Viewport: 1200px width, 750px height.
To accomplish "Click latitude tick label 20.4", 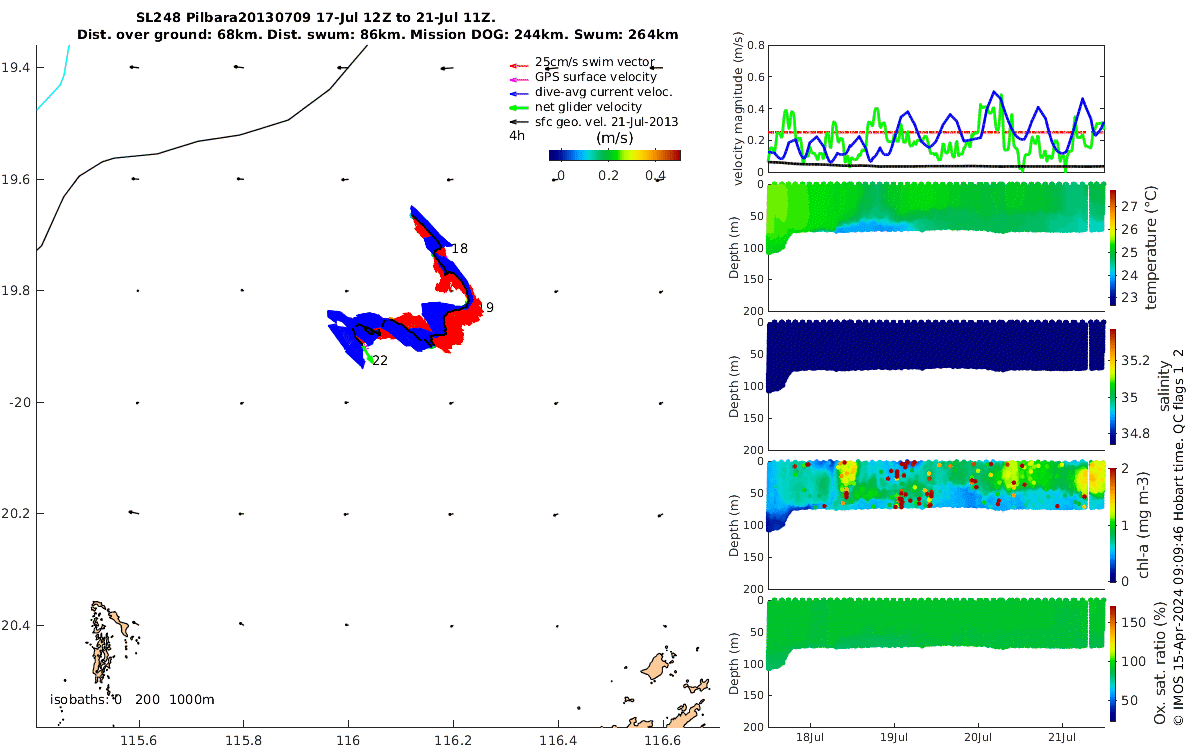I will pos(17,625).
